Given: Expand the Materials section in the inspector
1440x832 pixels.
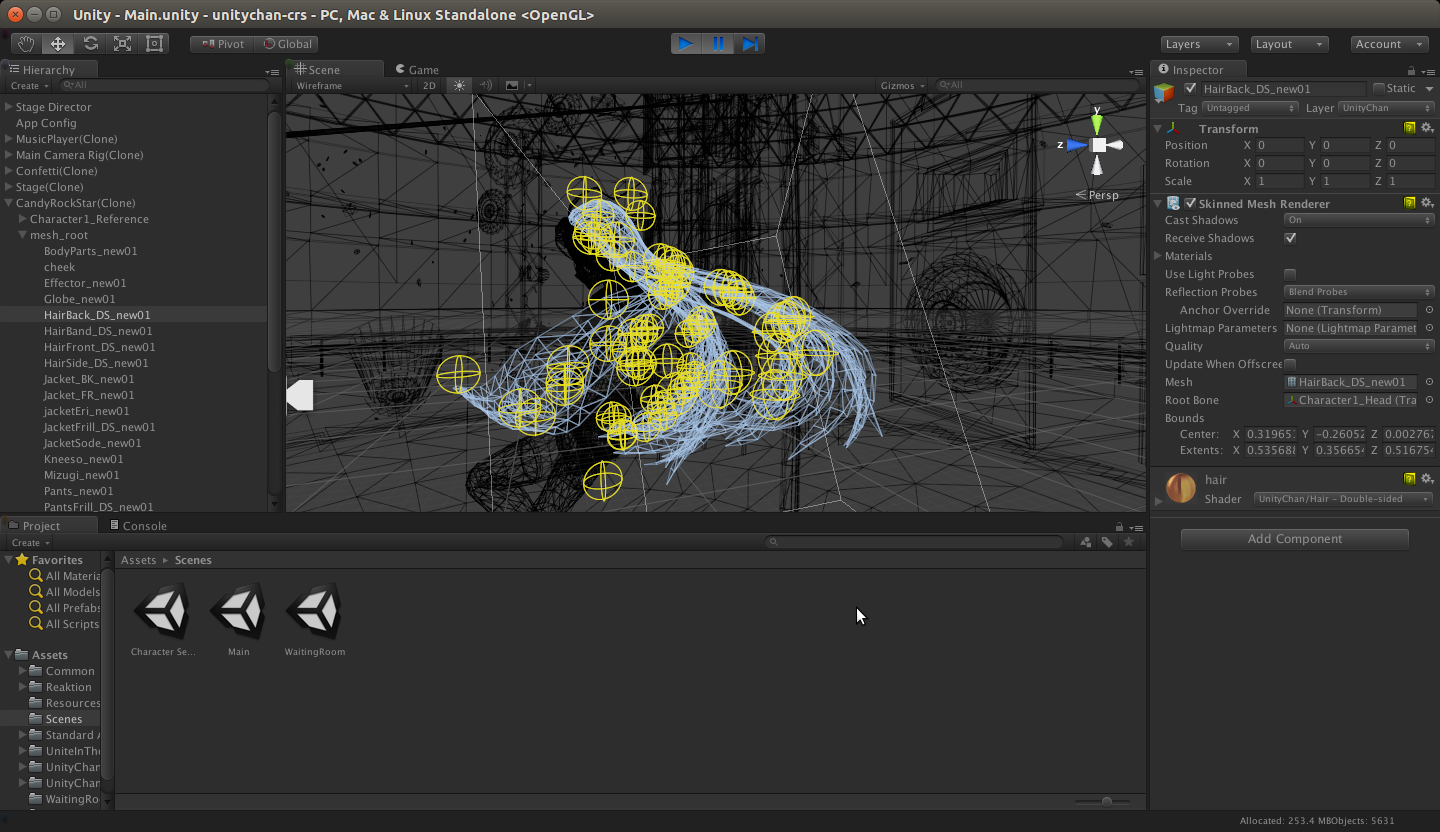Looking at the screenshot, I should [1160, 256].
